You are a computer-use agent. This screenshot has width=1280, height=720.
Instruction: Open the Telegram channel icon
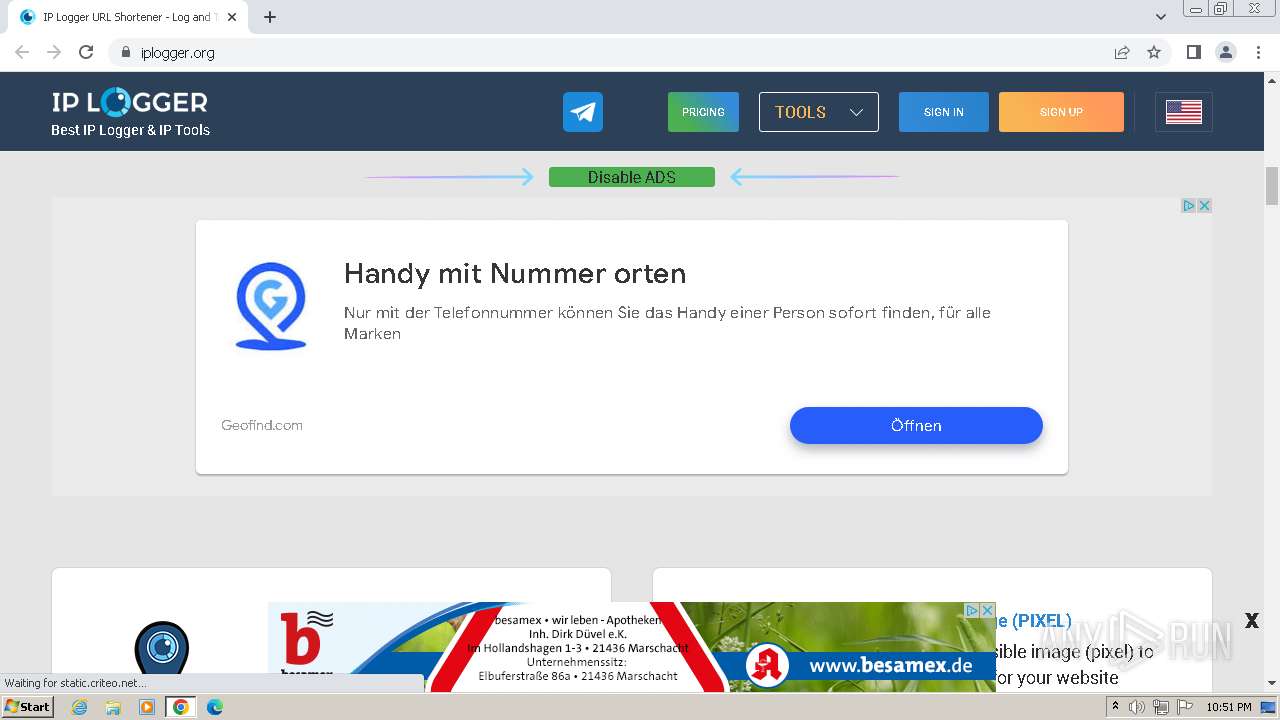tap(583, 112)
